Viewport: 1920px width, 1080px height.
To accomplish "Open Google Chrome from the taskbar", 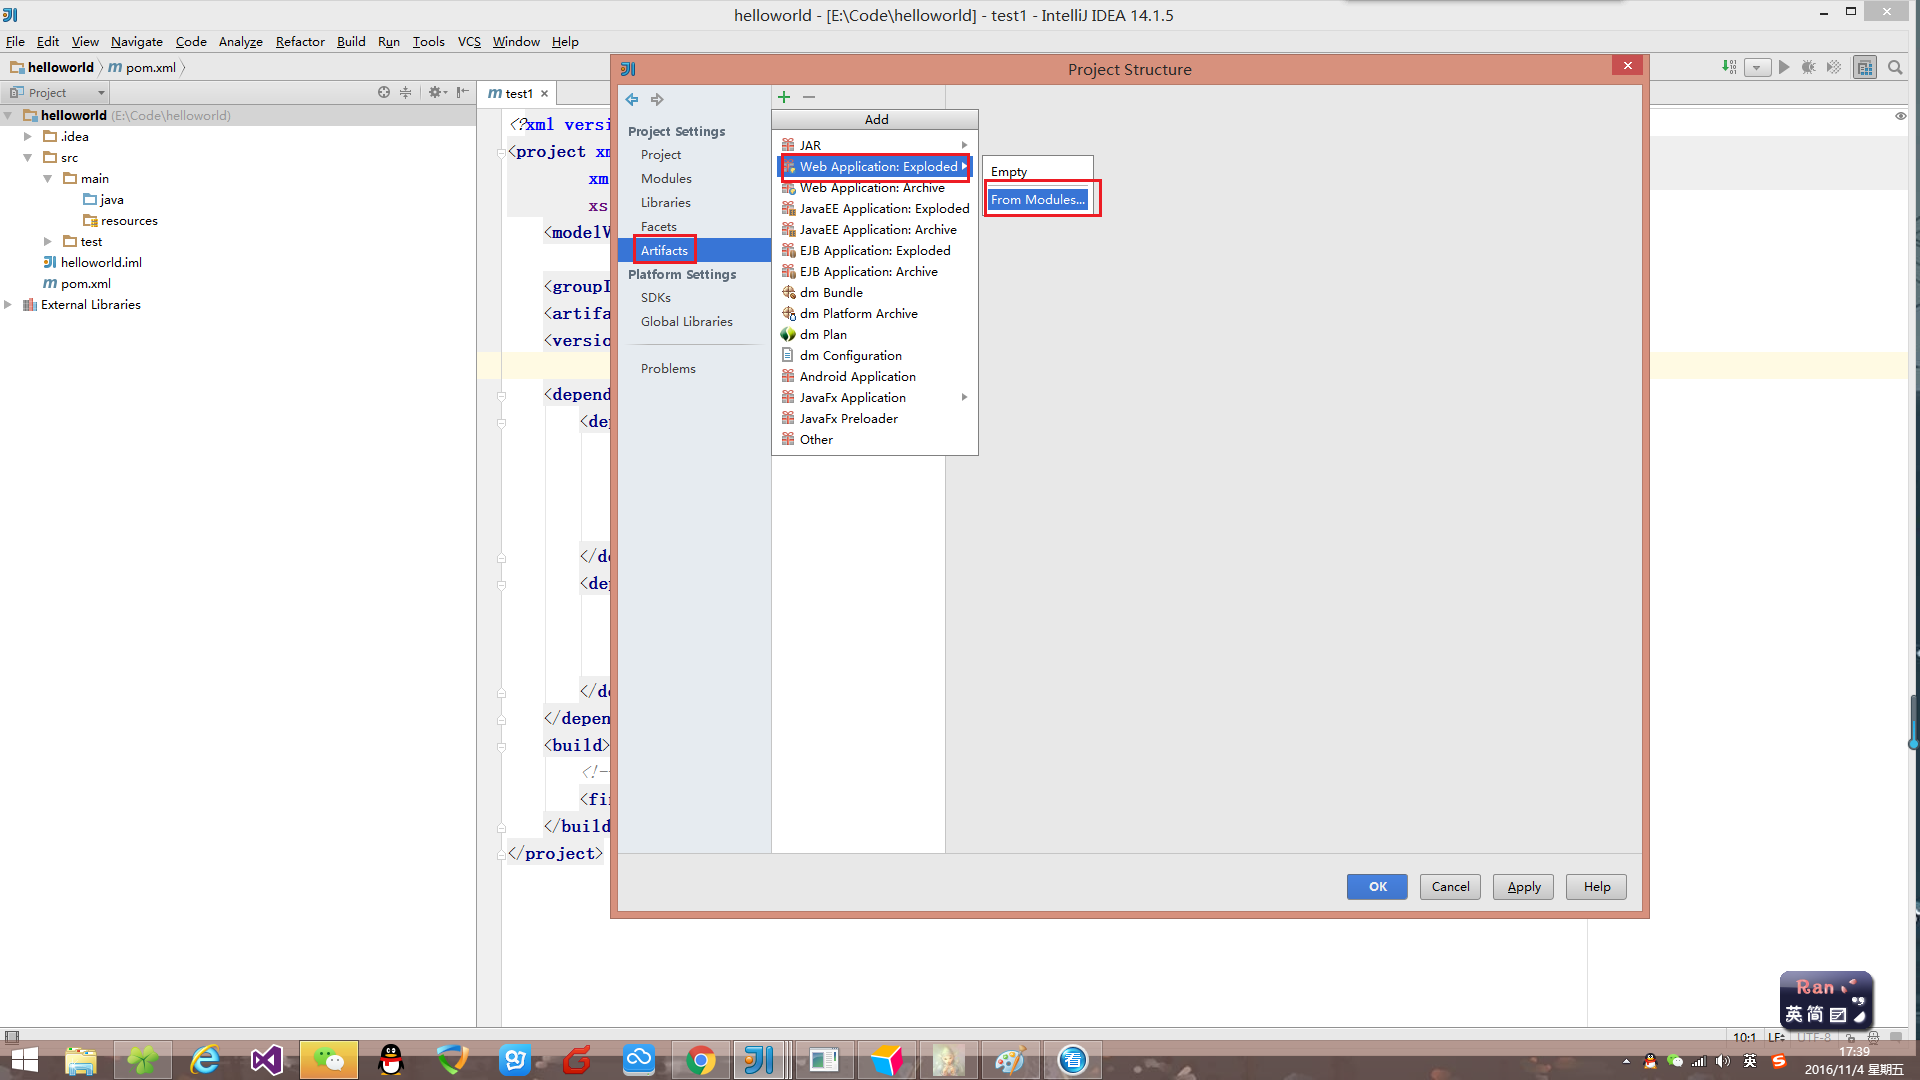I will pyautogui.click(x=701, y=1059).
